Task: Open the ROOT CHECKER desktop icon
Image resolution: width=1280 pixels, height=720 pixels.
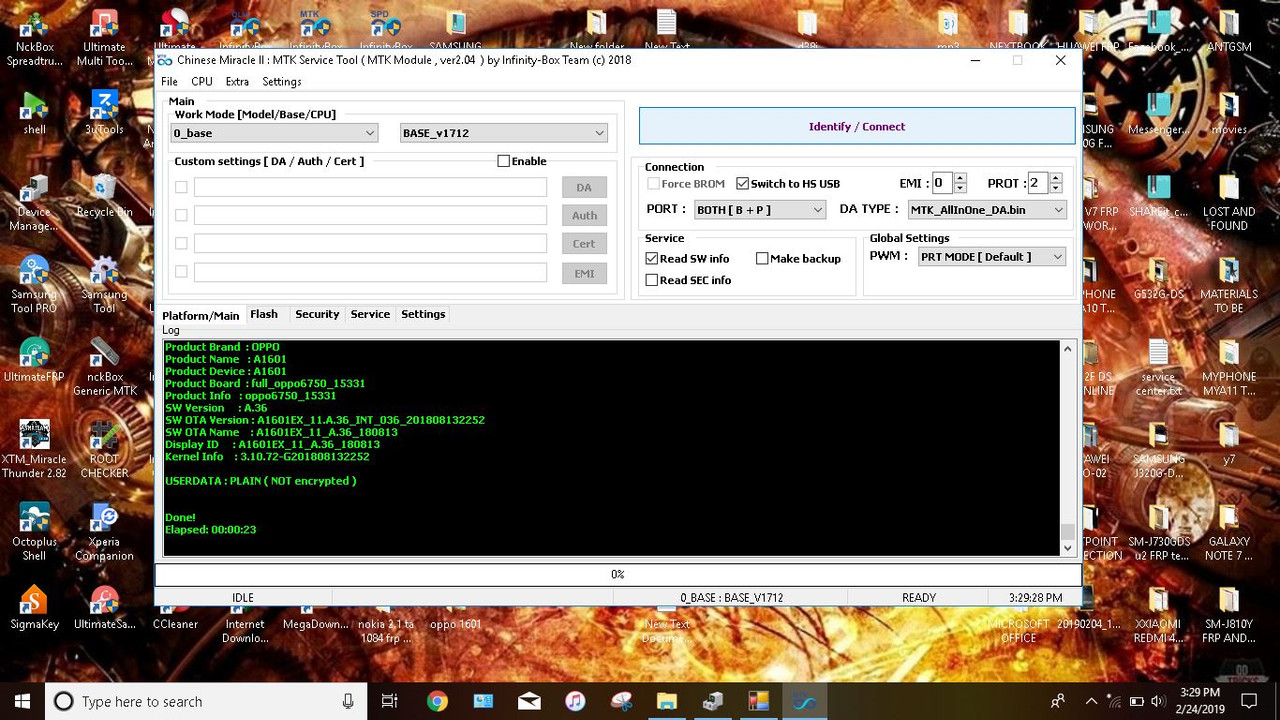Action: [x=104, y=450]
